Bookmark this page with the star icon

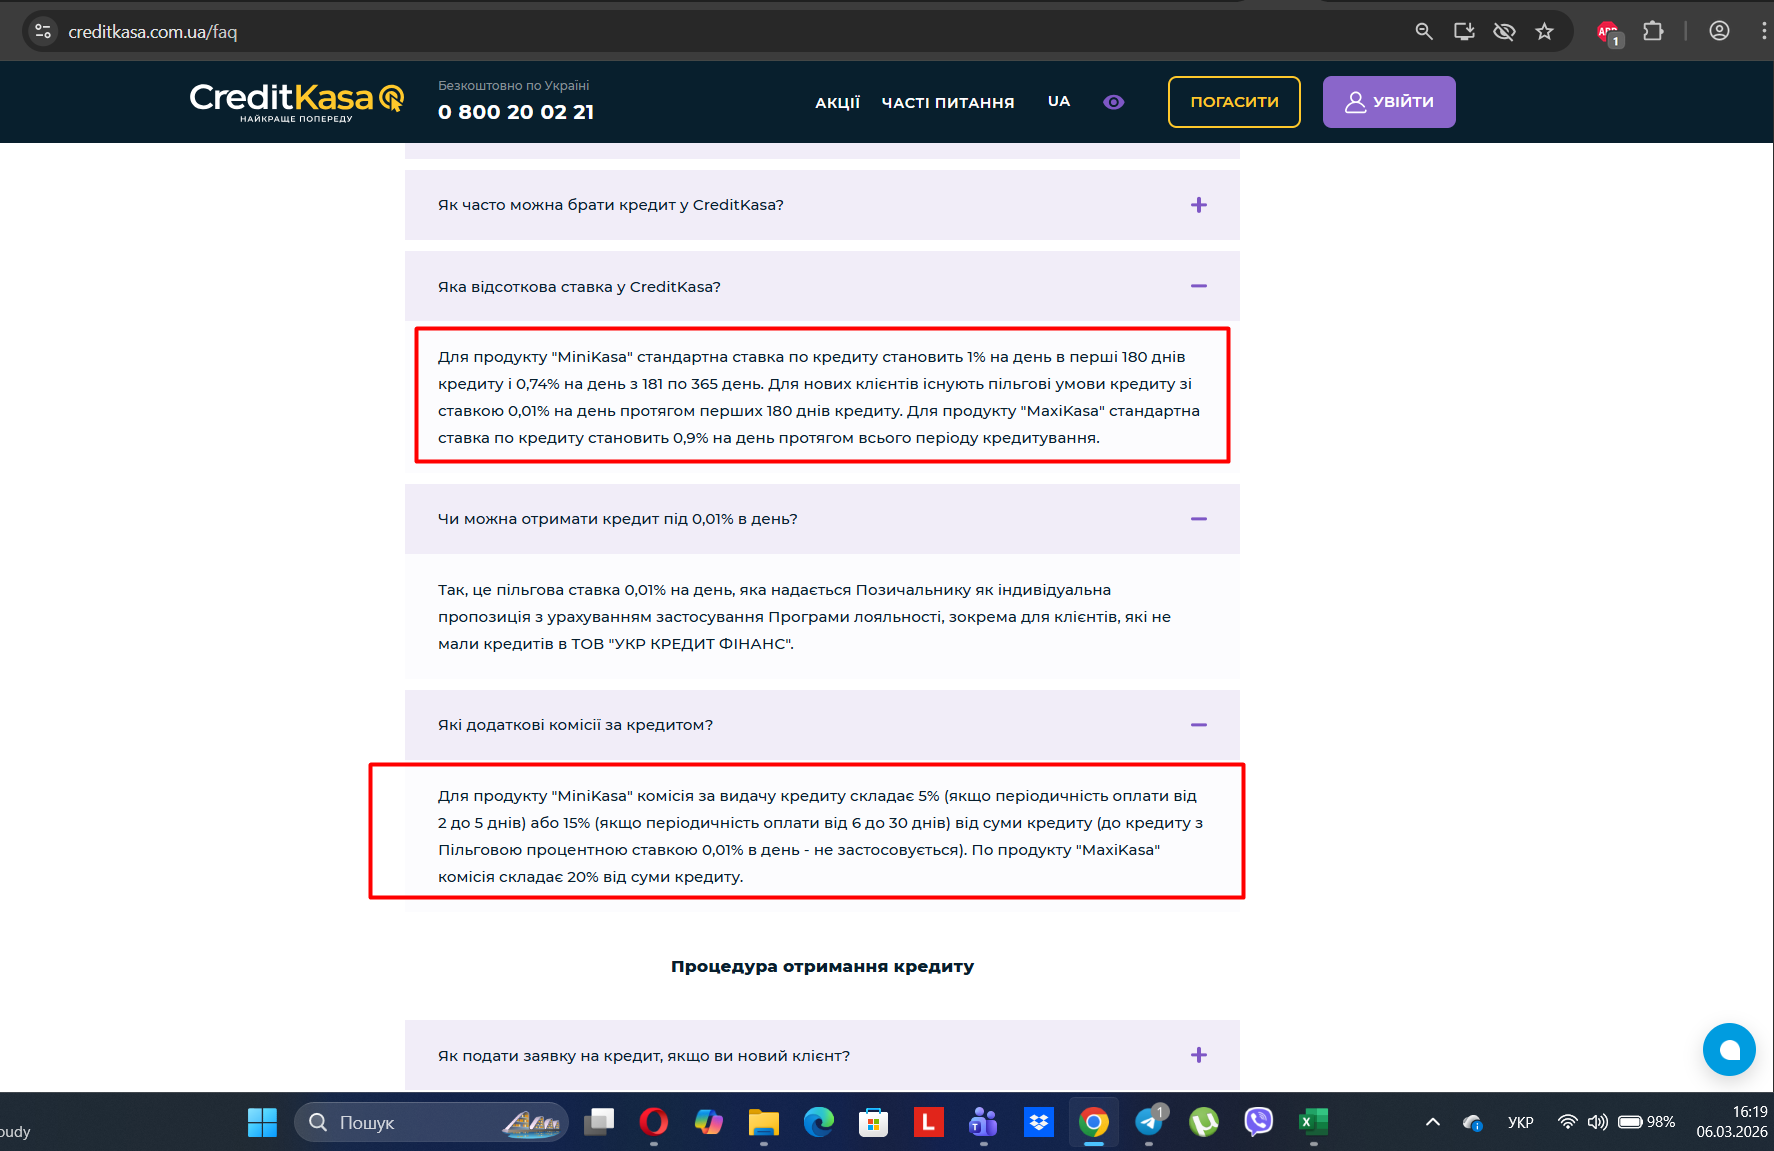point(1545,32)
